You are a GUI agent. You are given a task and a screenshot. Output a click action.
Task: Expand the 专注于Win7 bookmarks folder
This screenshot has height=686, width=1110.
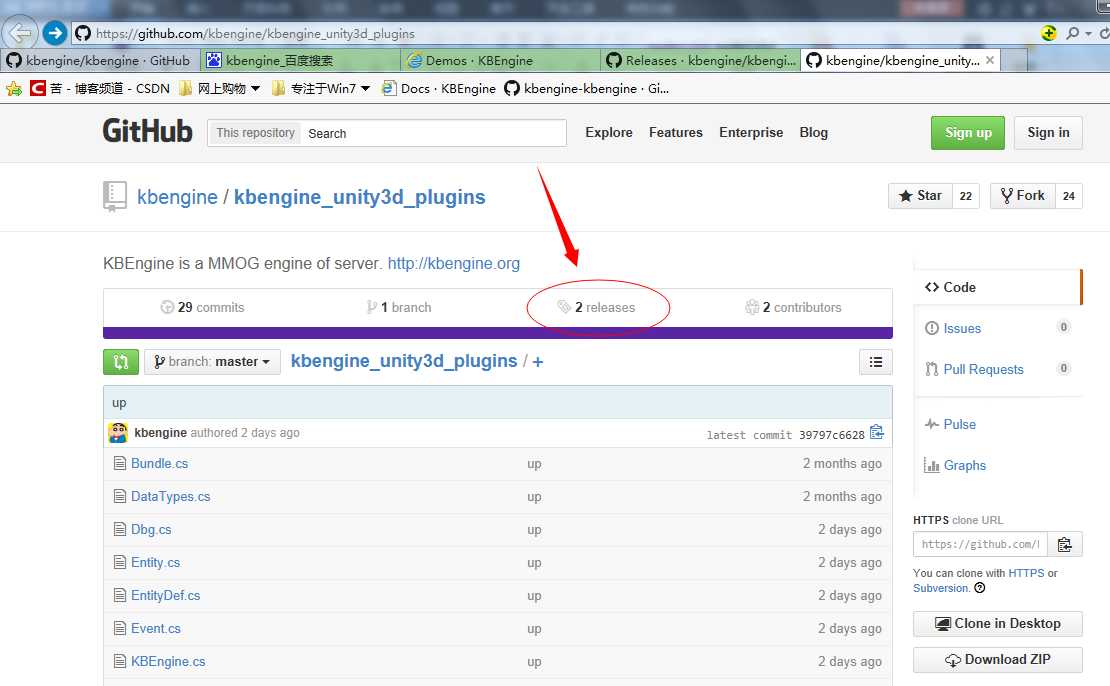tap(321, 88)
